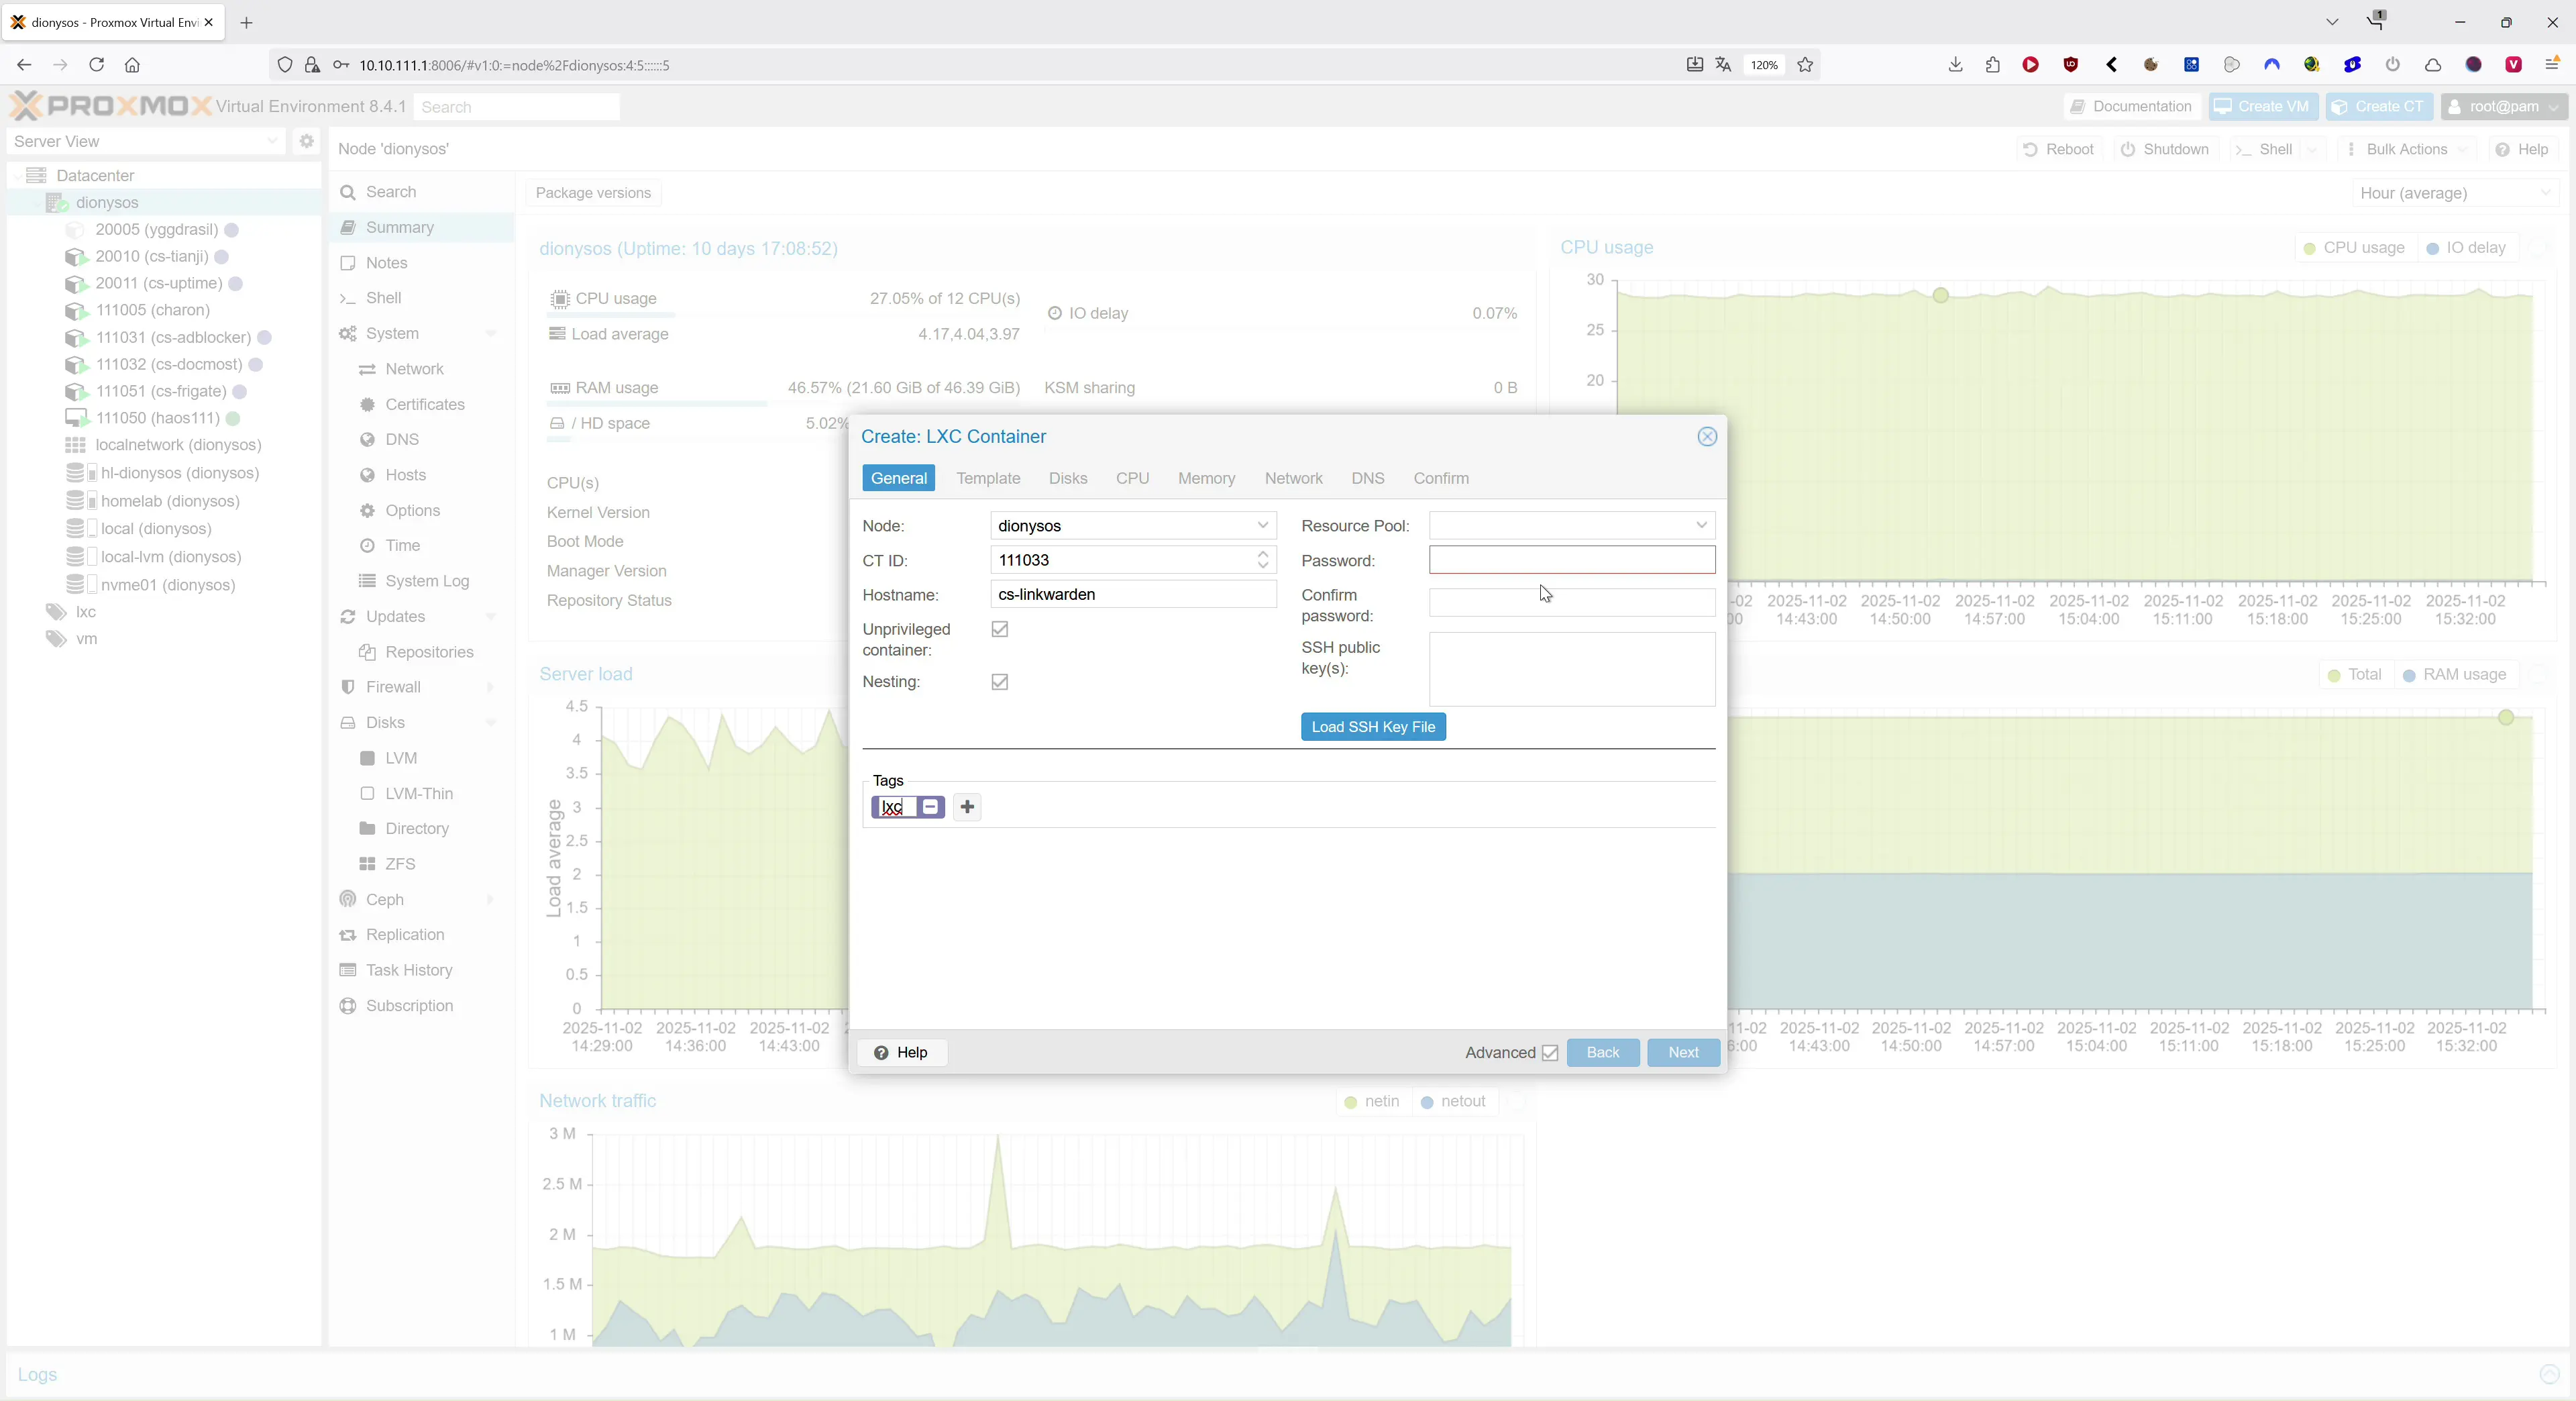Expand the Resource Pool dropdown

tap(1700, 526)
